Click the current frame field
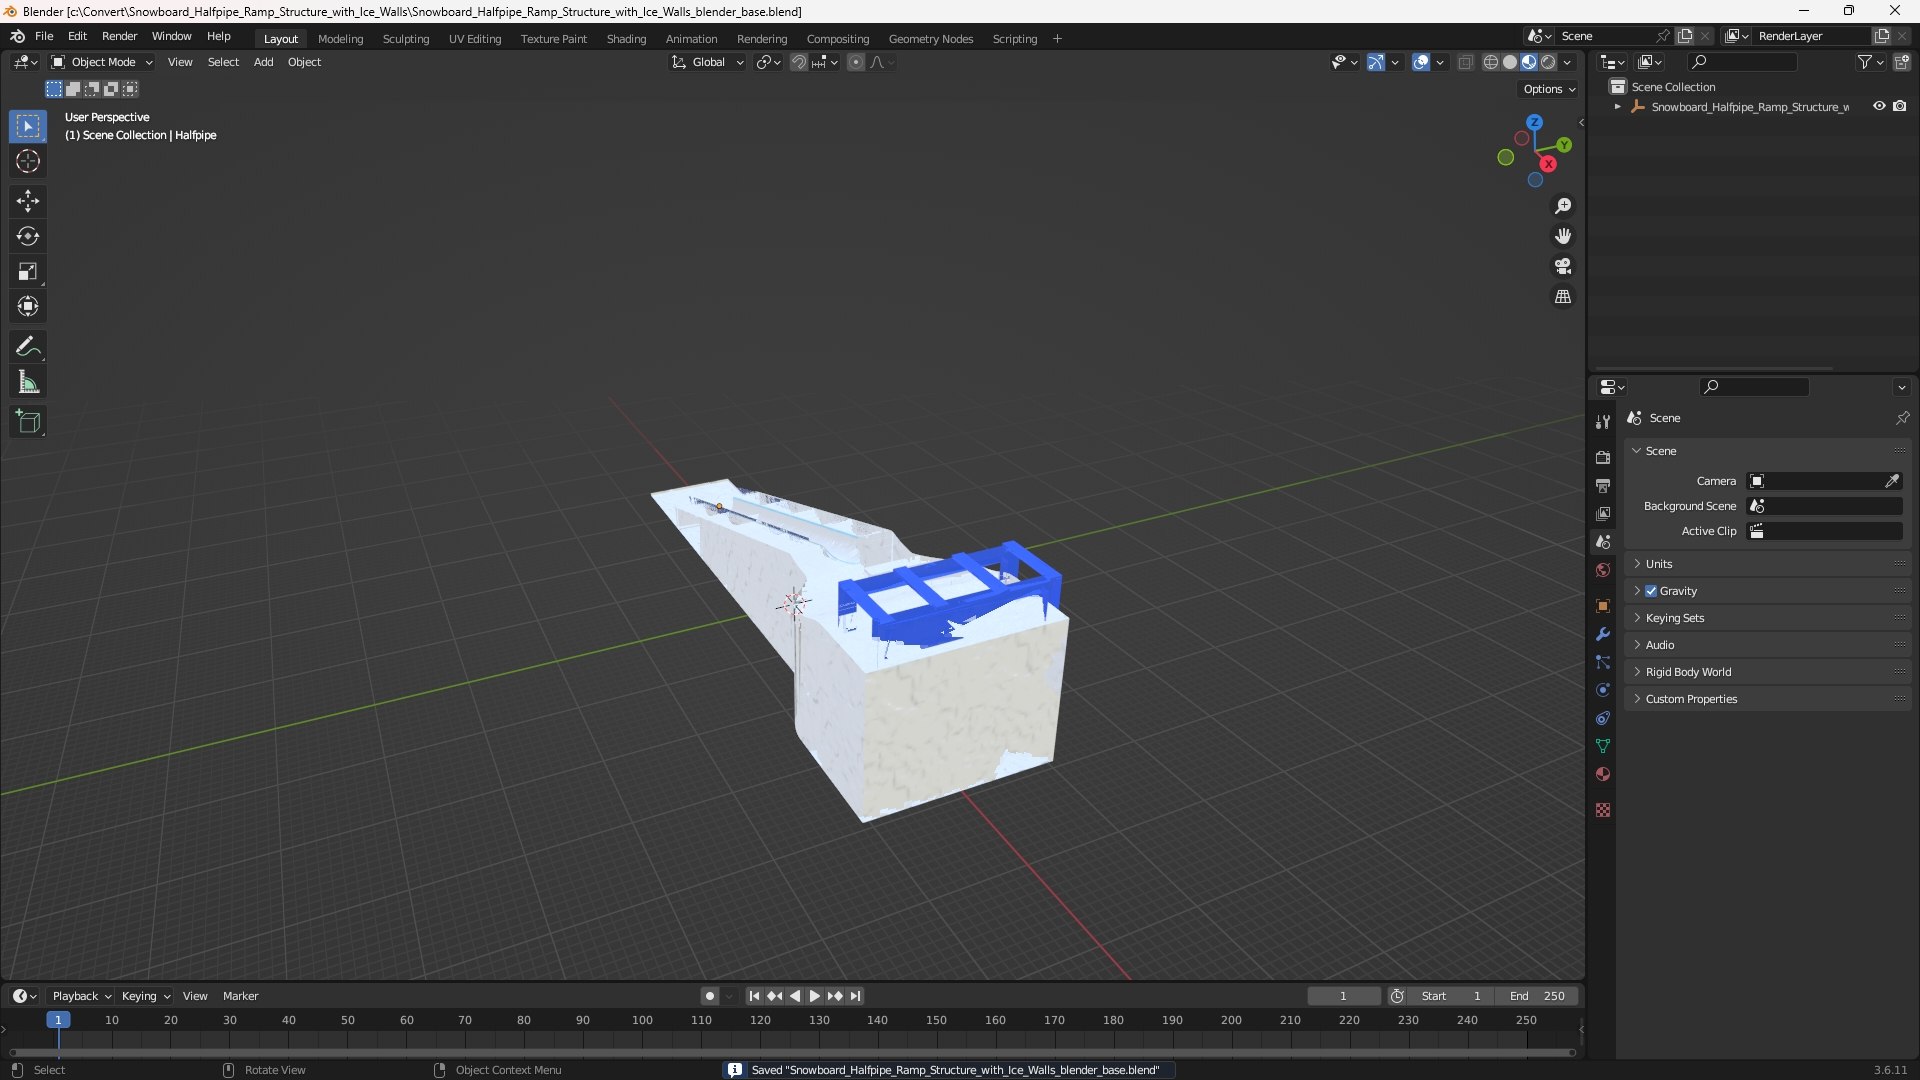The height and width of the screenshot is (1080, 1920). [1343, 996]
